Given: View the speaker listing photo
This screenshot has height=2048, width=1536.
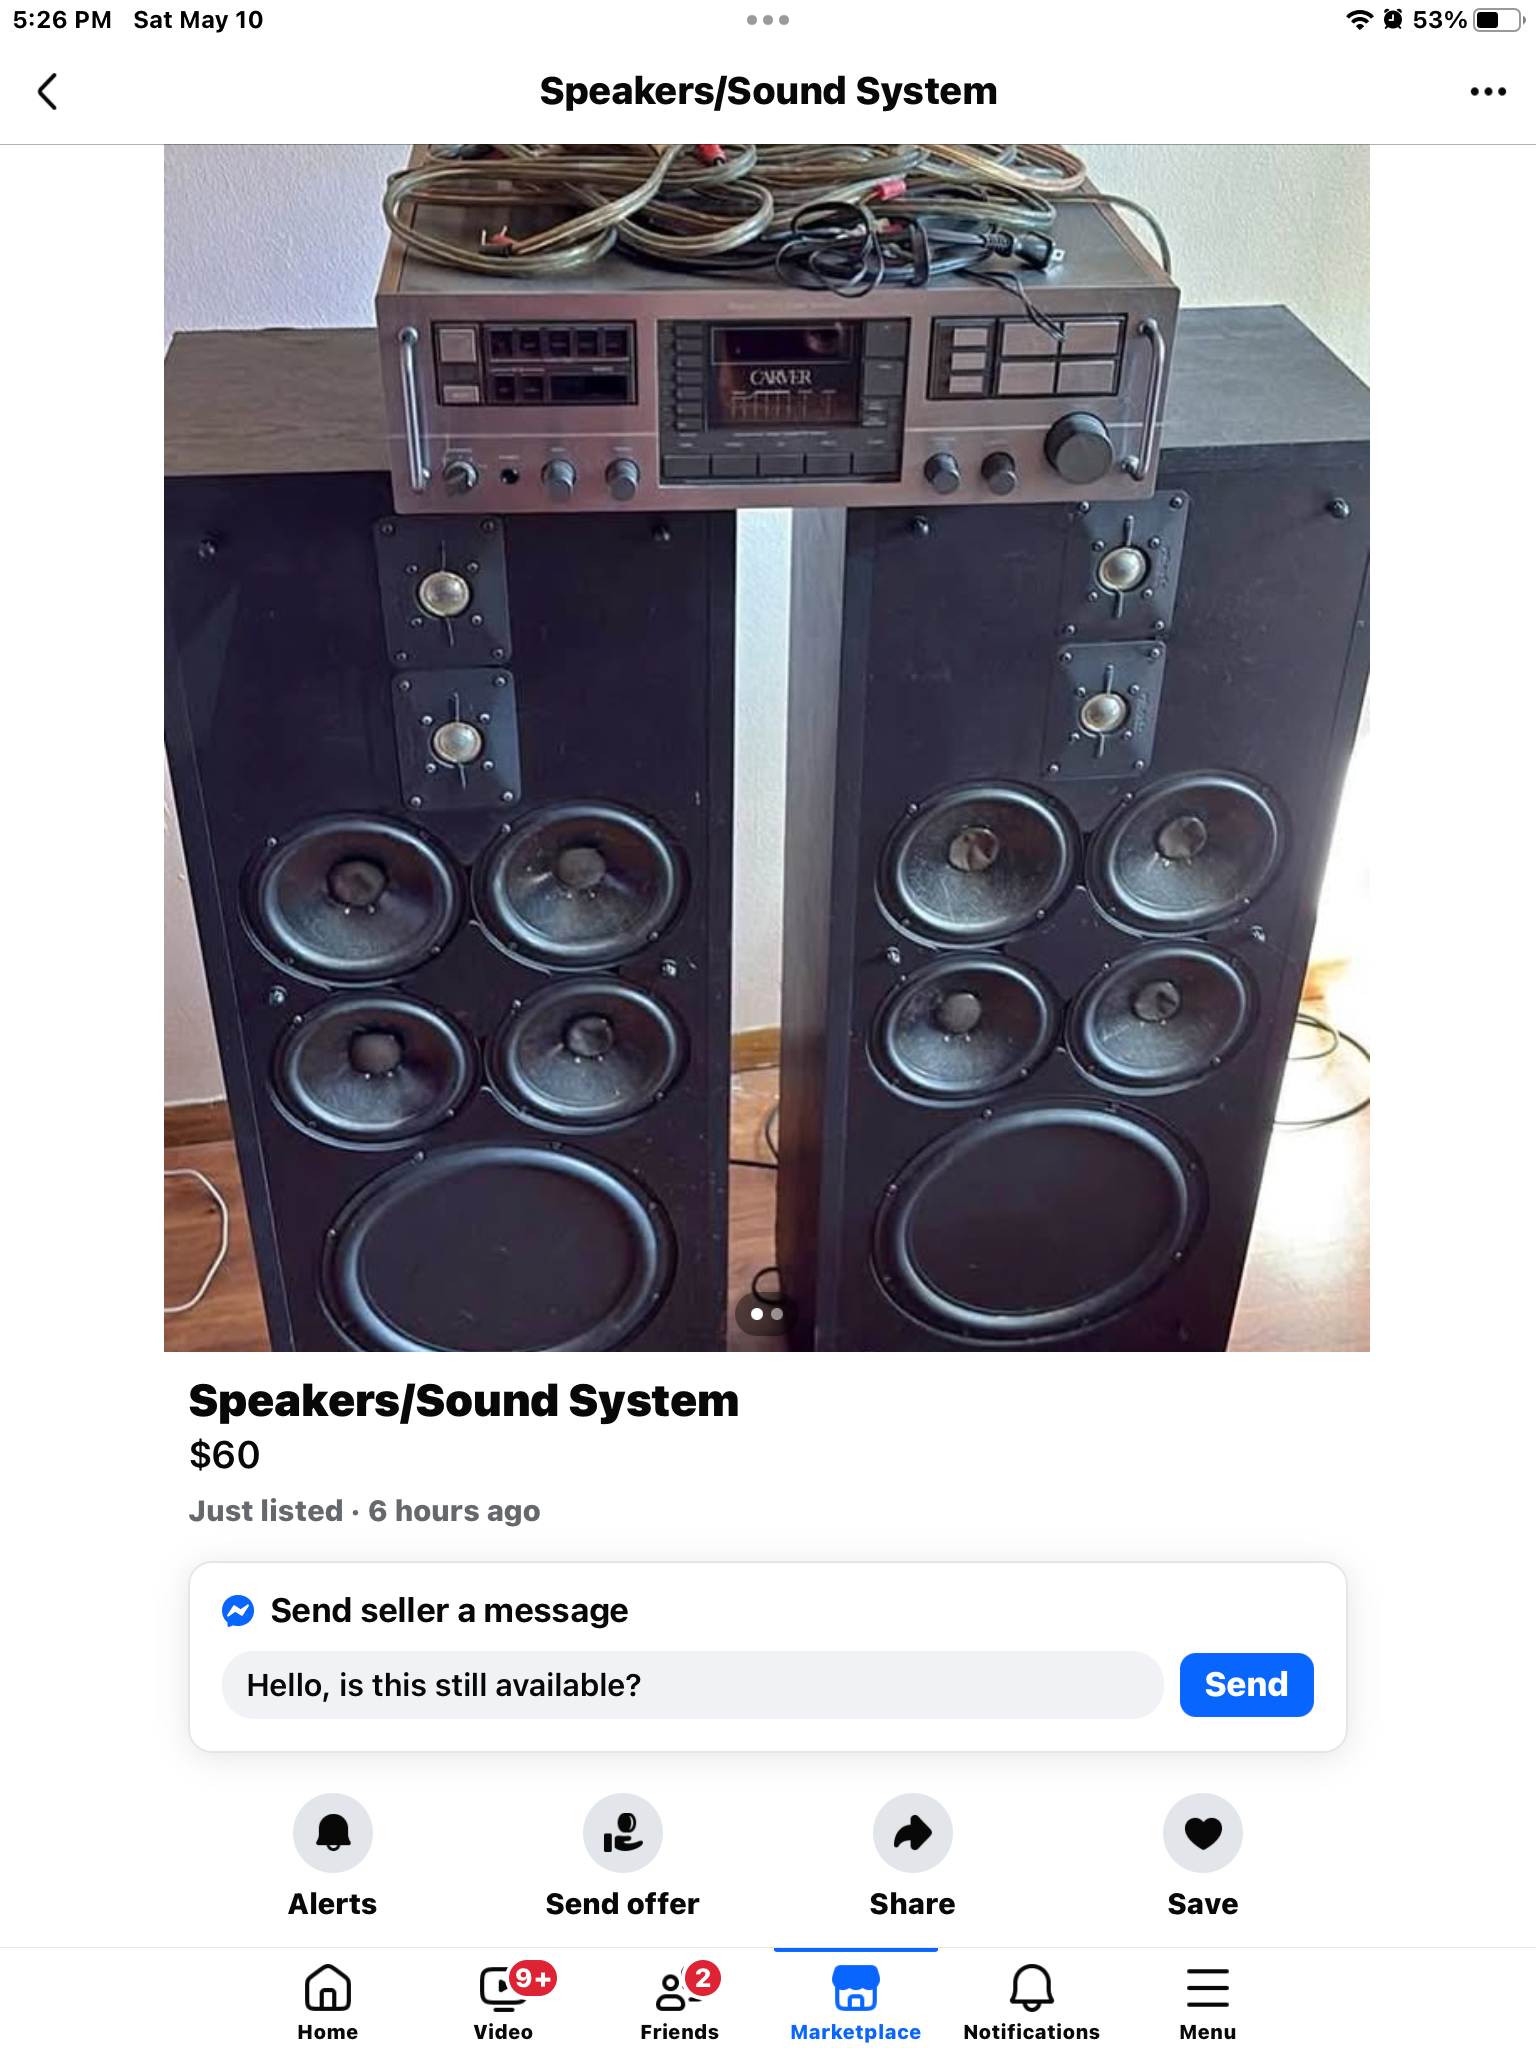Looking at the screenshot, I should click(767, 748).
